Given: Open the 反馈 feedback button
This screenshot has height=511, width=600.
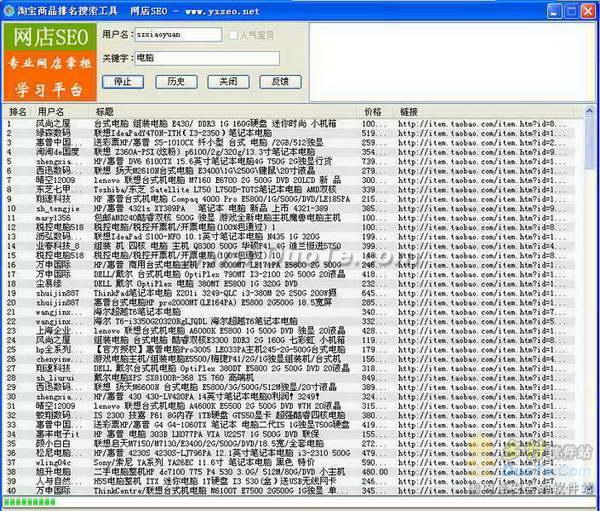Looking at the screenshot, I should pyautogui.click(x=280, y=82).
